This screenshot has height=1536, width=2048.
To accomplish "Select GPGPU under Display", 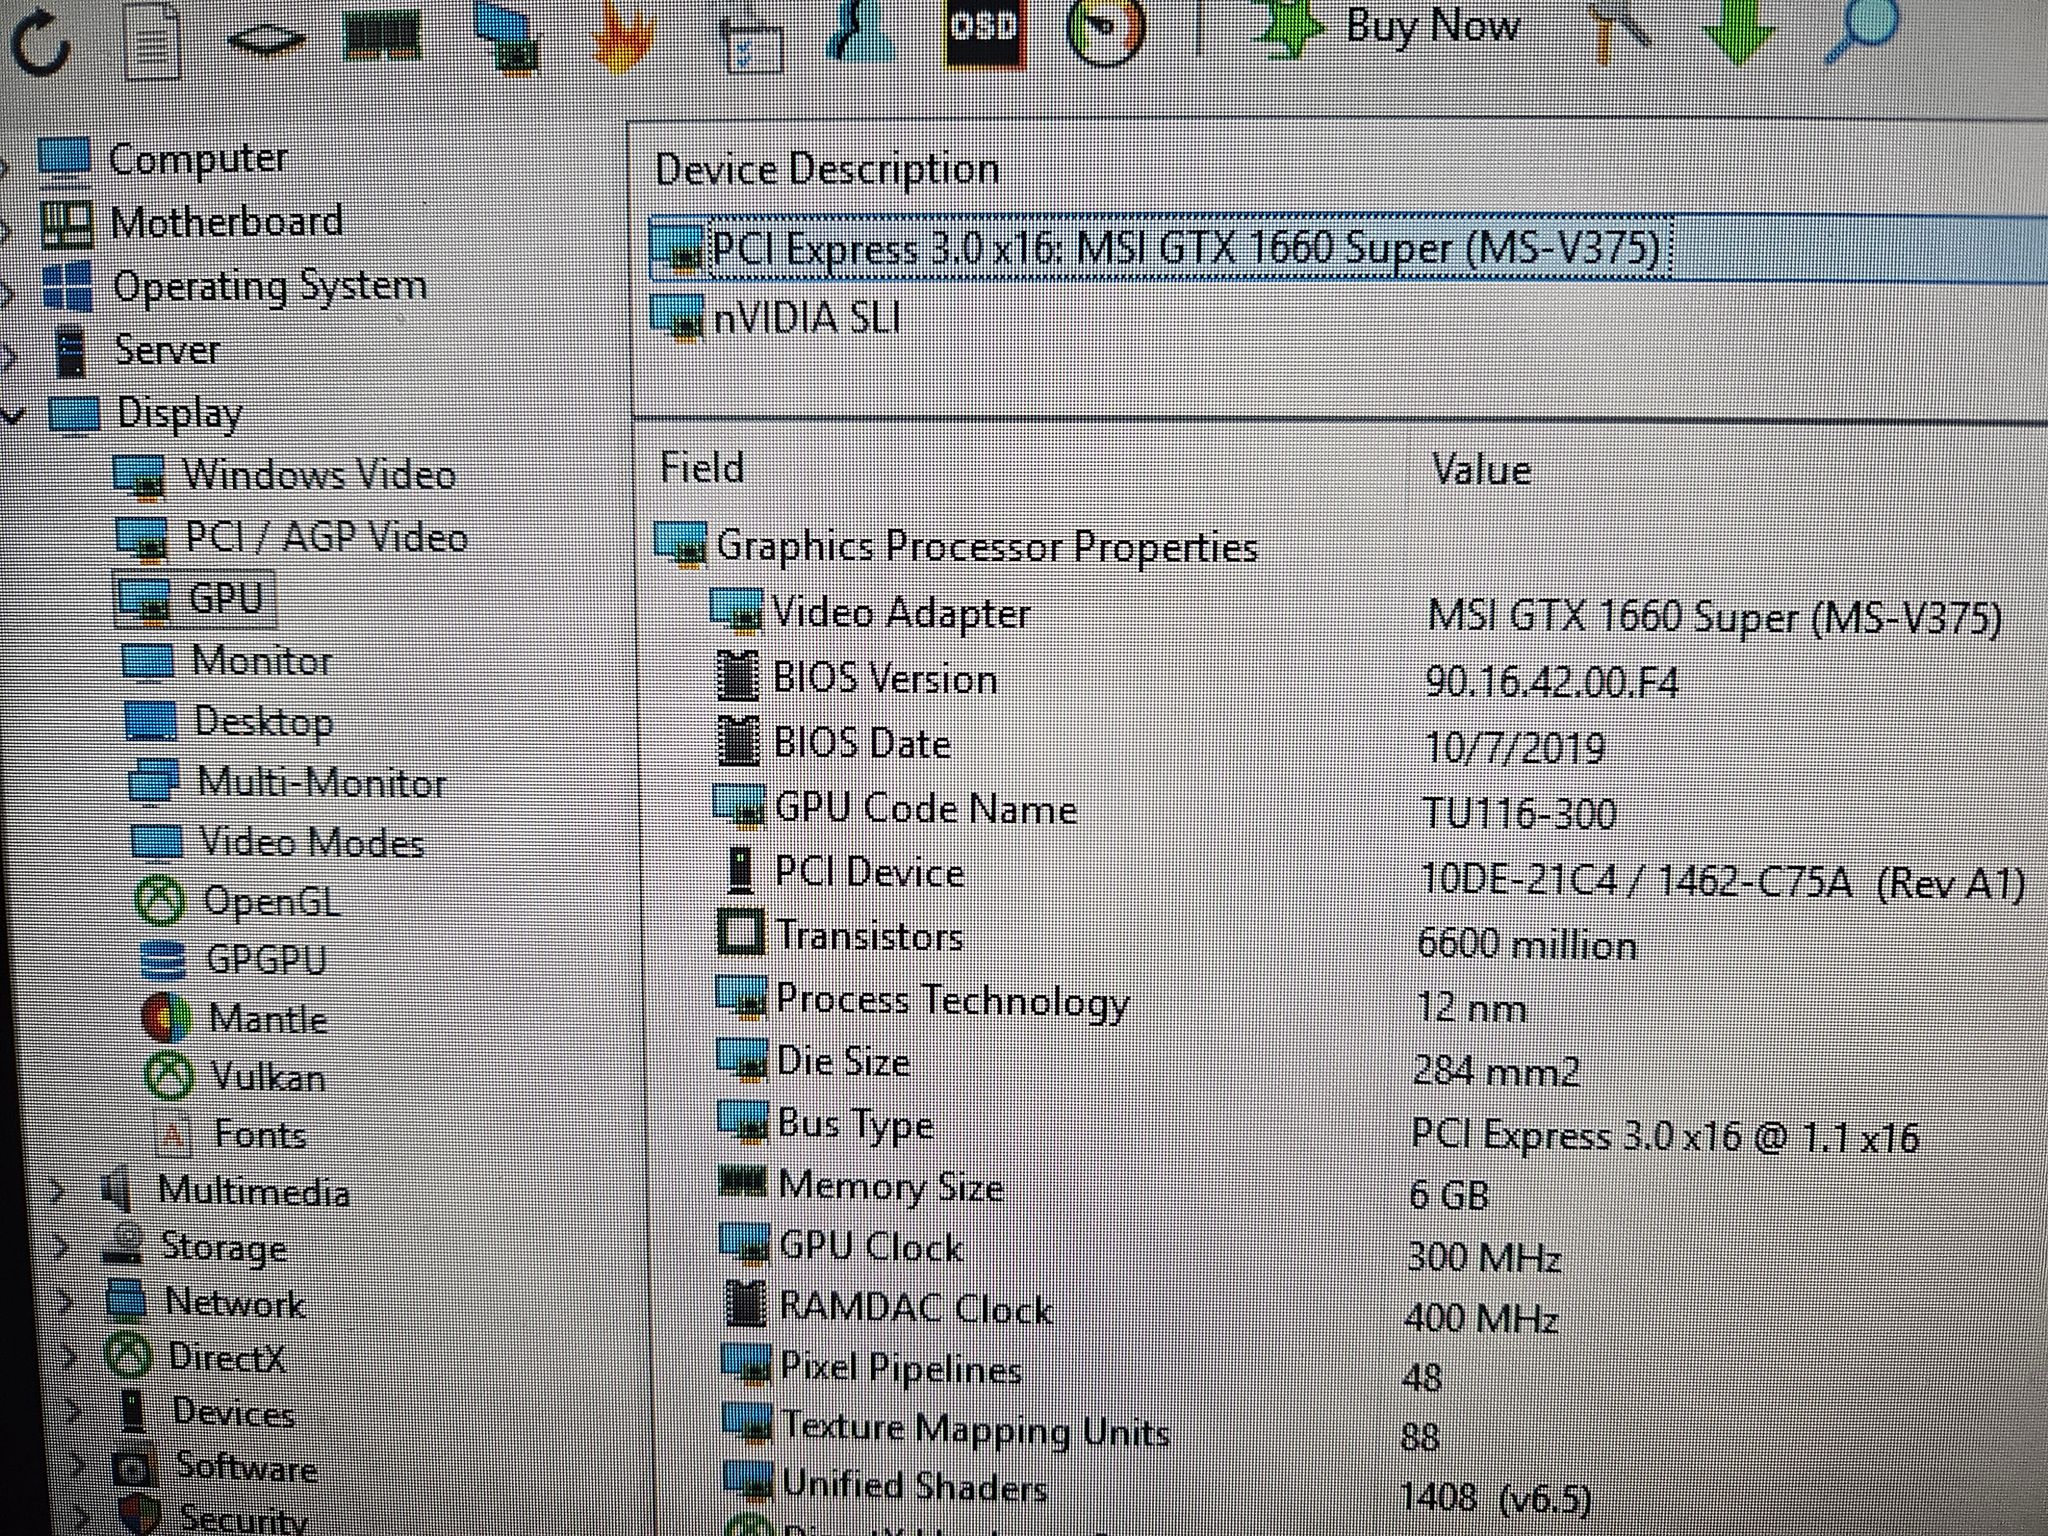I will click(x=266, y=959).
